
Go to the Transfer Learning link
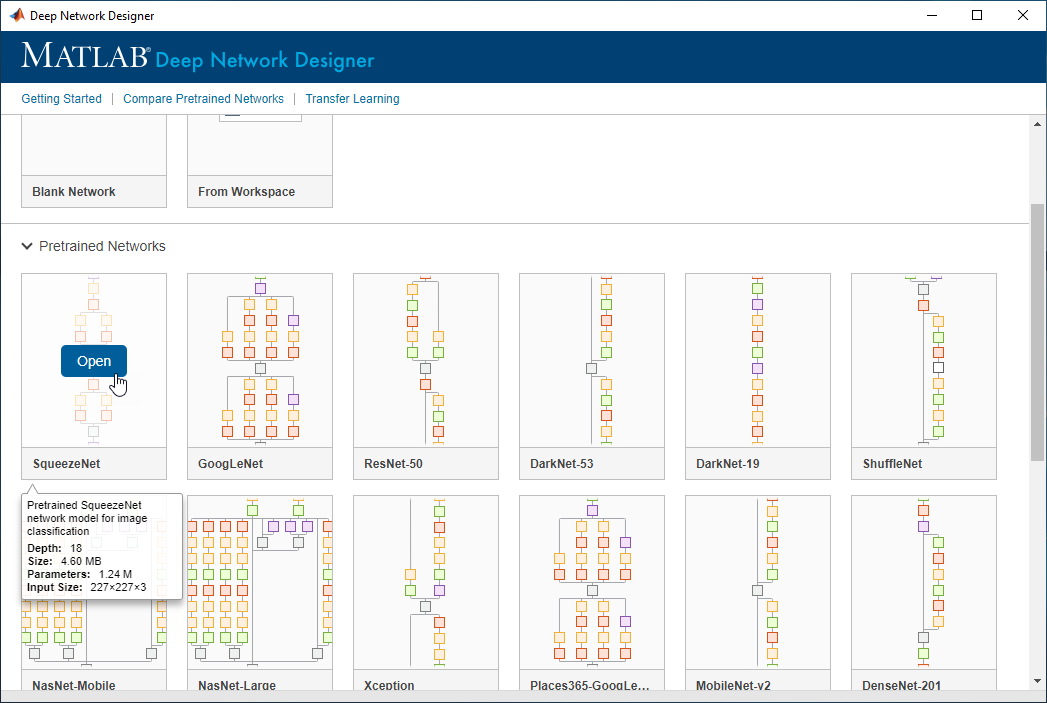pos(352,99)
